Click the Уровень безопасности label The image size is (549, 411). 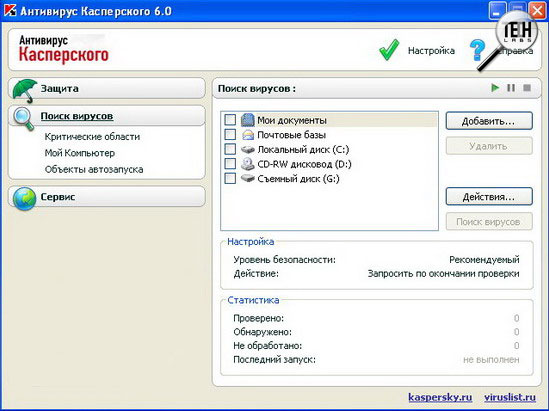click(x=284, y=260)
